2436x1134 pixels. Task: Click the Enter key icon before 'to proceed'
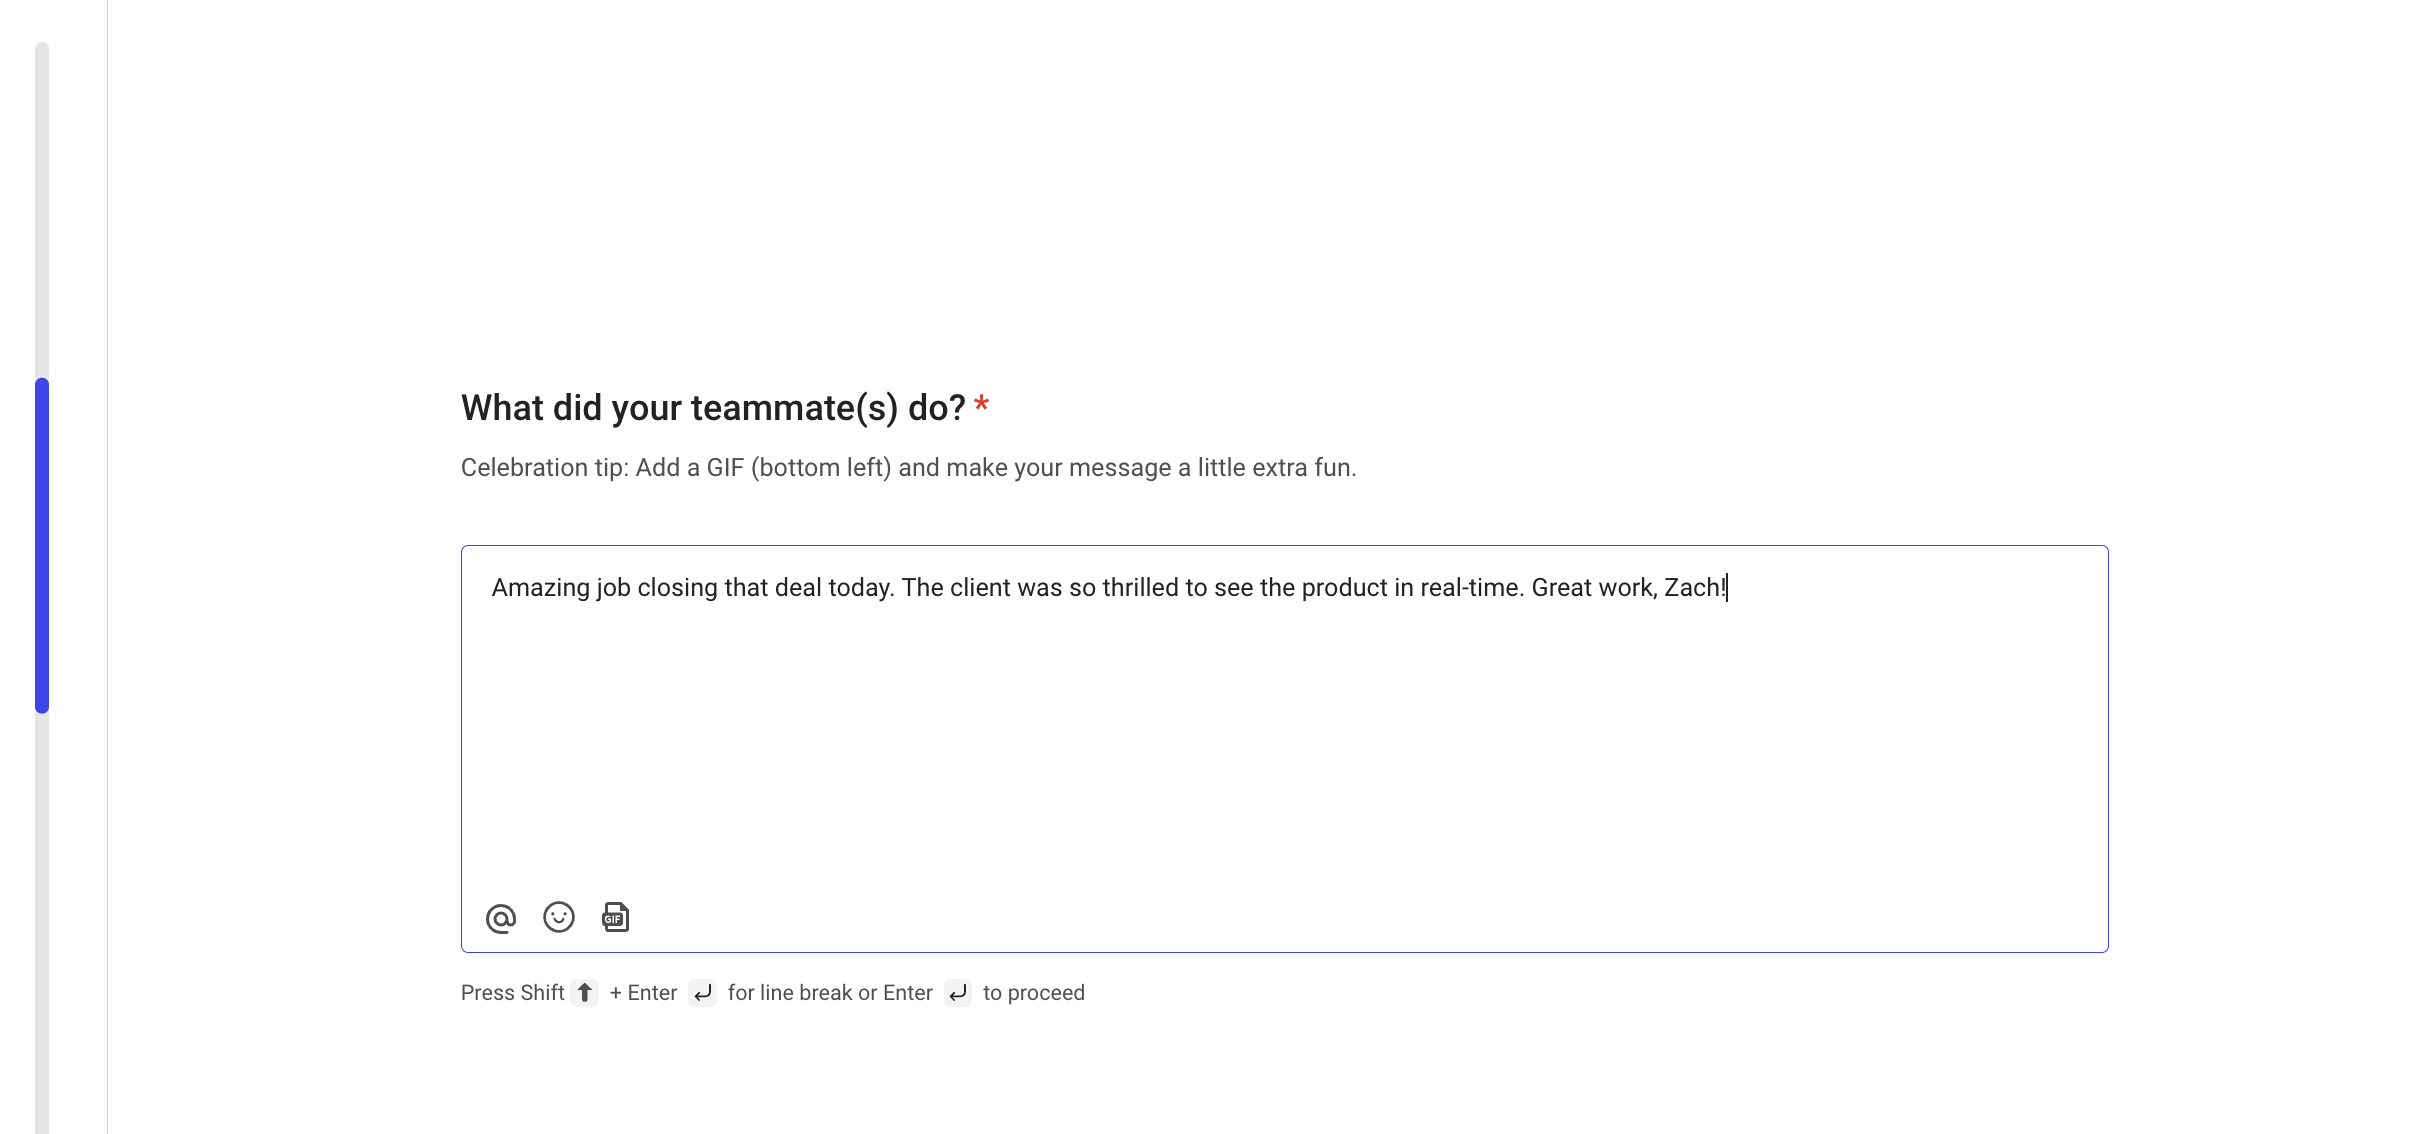(958, 993)
